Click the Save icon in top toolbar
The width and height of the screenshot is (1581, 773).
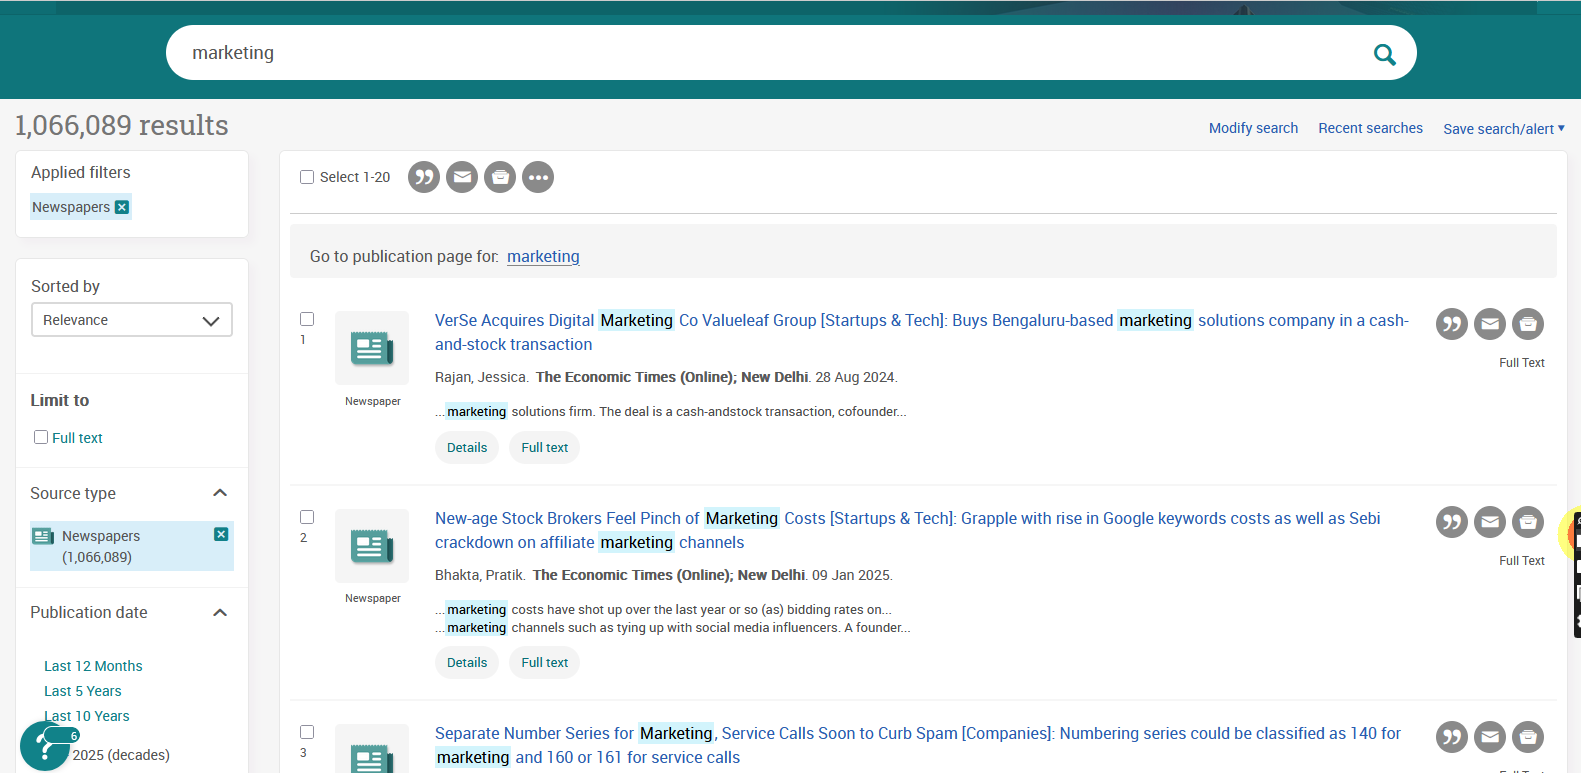tap(500, 177)
